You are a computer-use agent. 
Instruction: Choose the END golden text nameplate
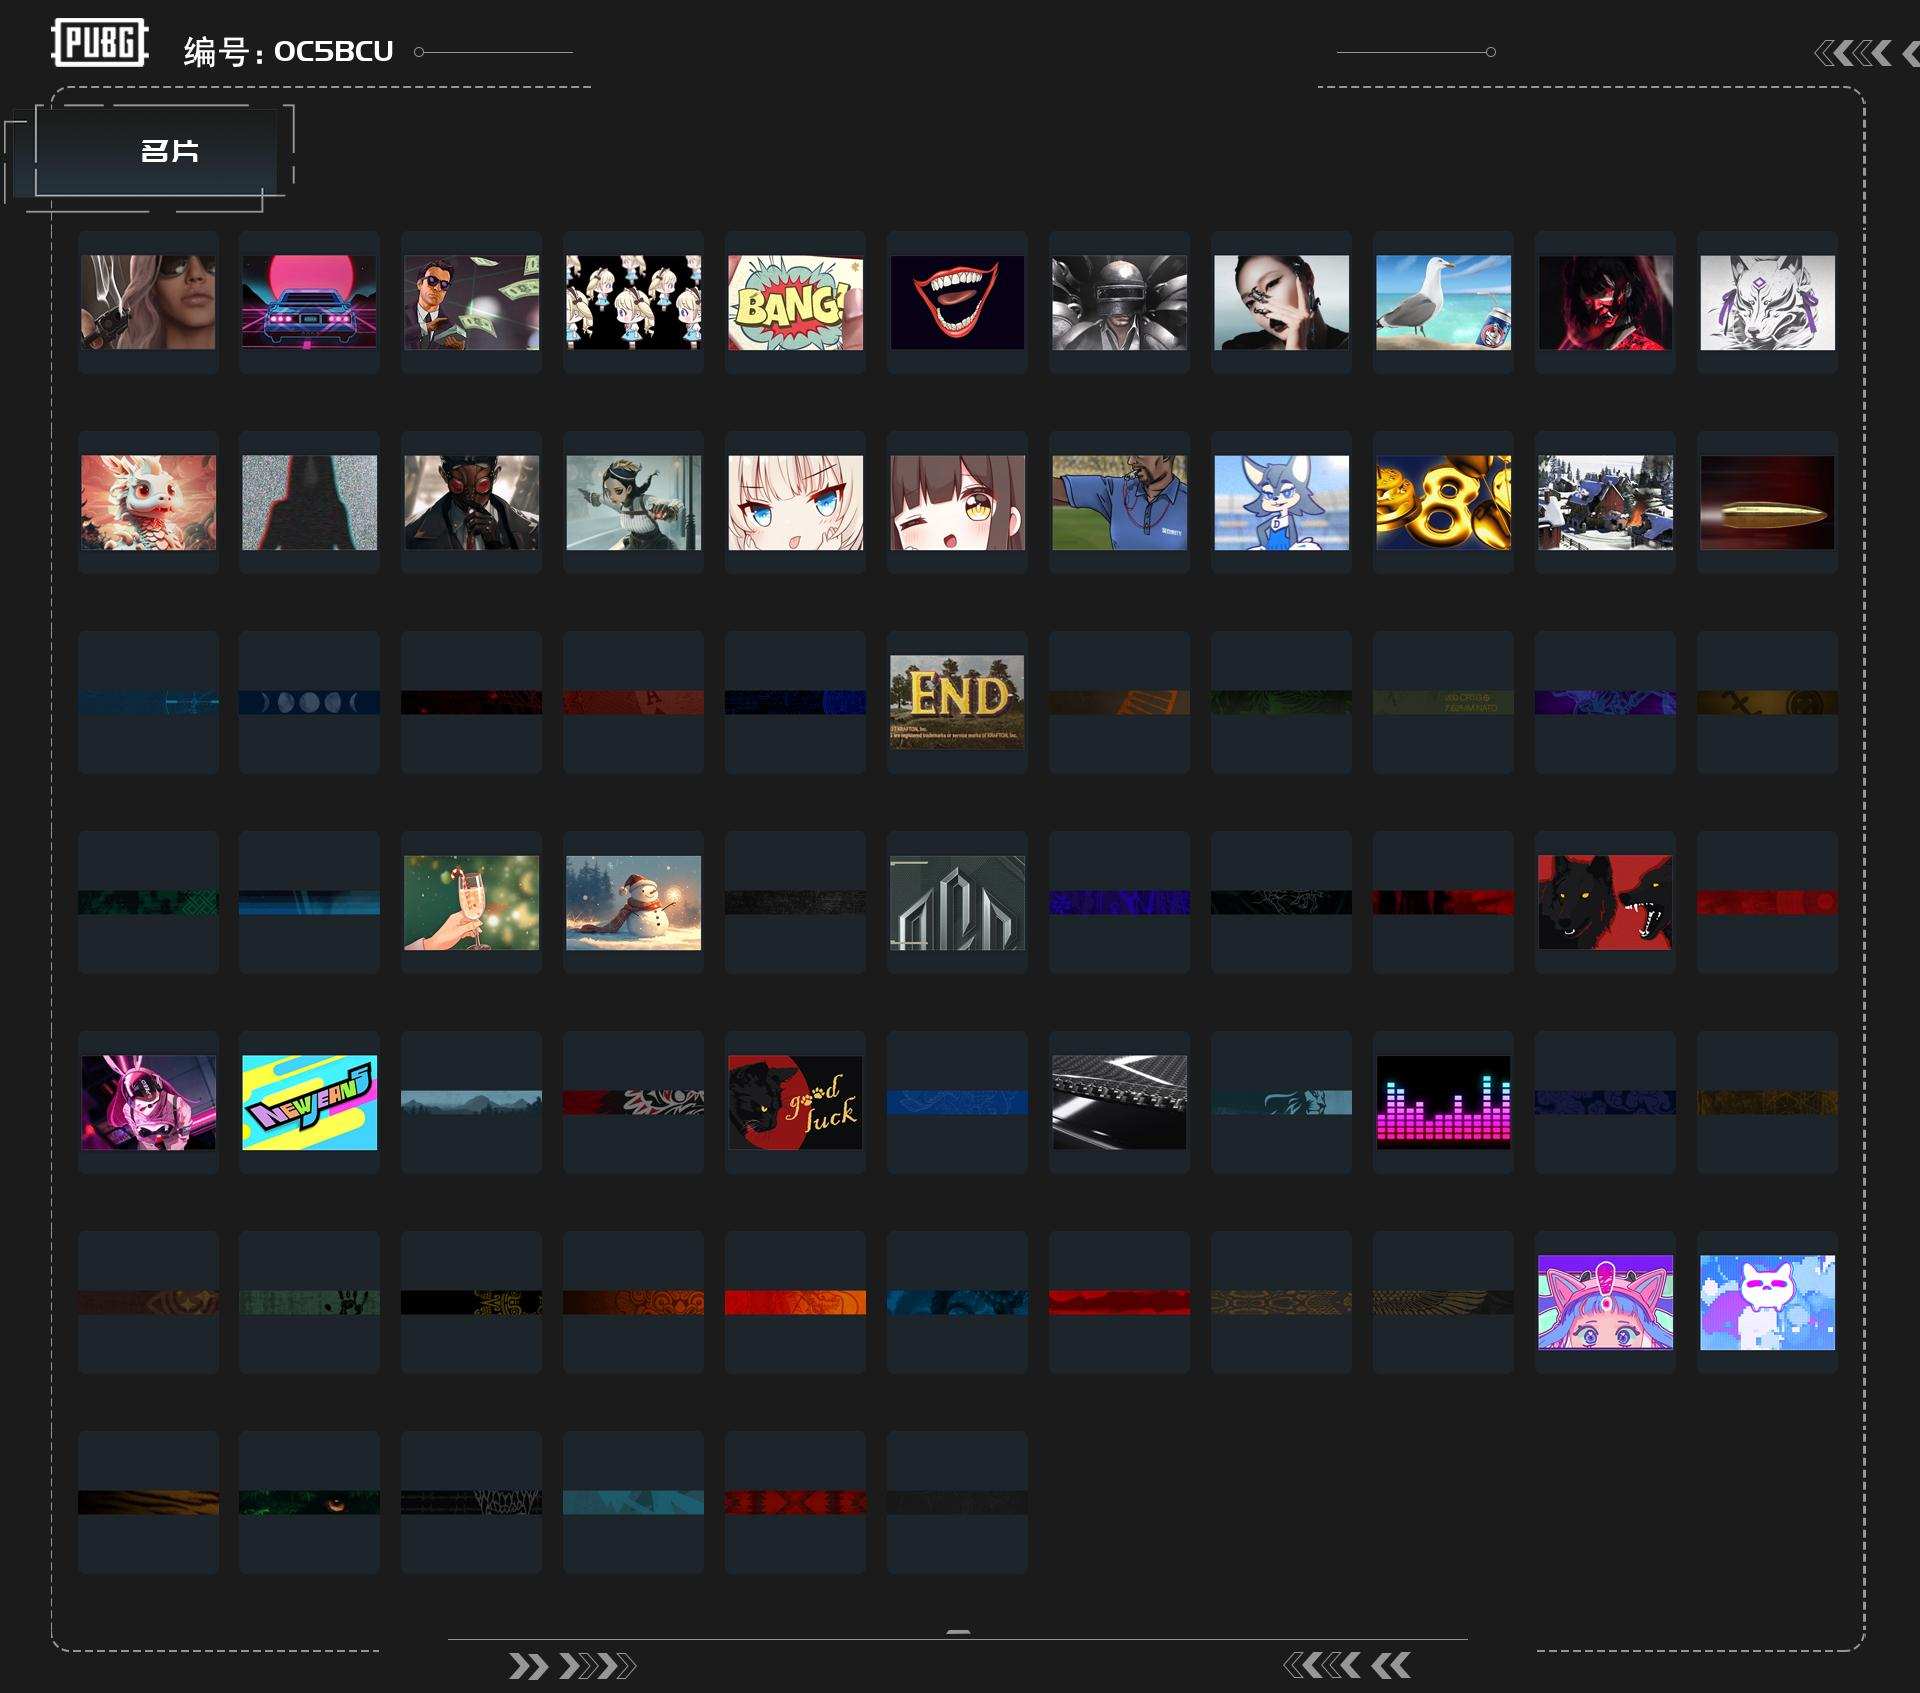coord(957,702)
